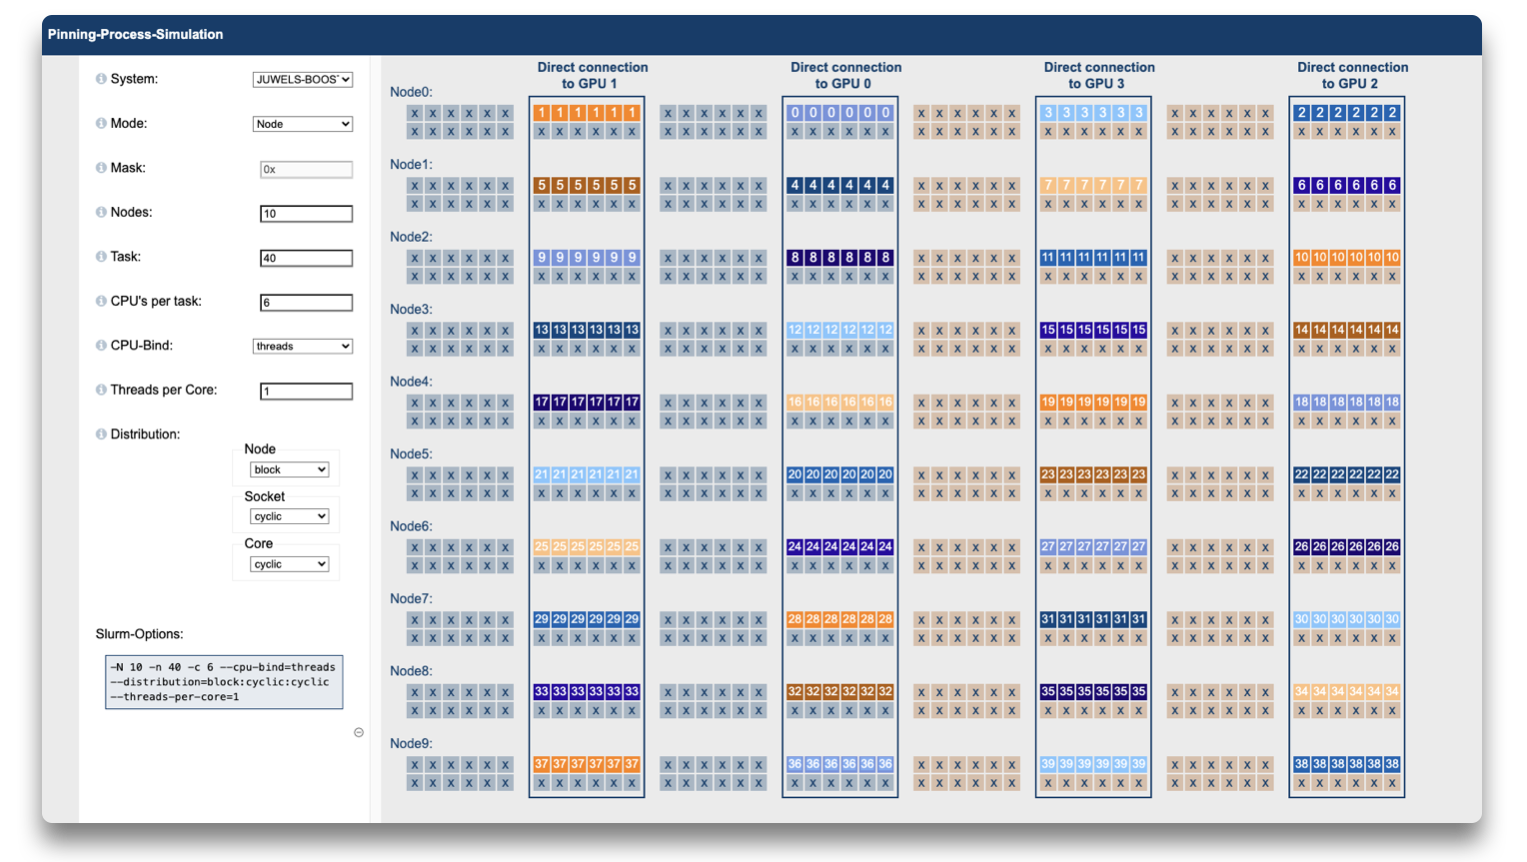
Task: Click the info icon beside System
Action: pos(101,79)
